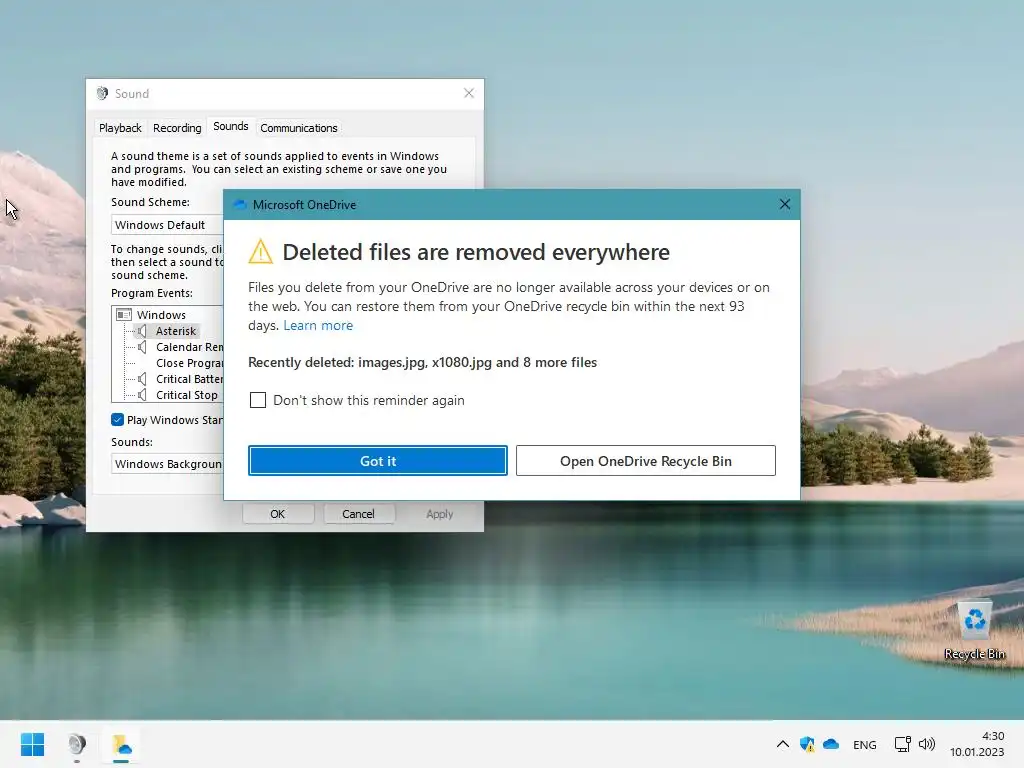Click the Got it button
This screenshot has height=768, width=1024.
[377, 460]
